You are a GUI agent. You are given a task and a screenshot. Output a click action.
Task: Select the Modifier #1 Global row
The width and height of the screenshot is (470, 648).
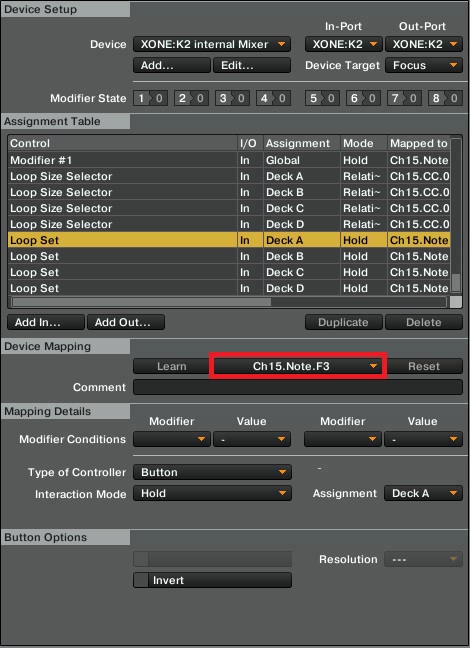229,160
